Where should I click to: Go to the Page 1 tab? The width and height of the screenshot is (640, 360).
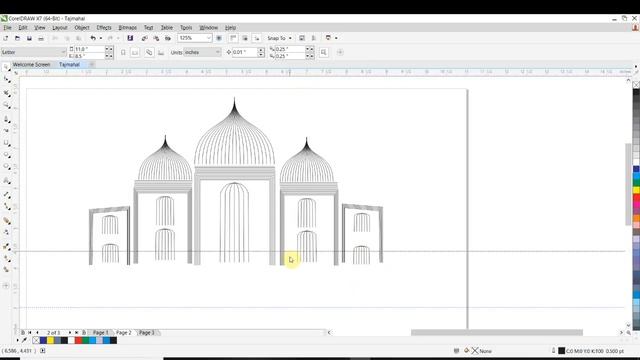(101, 333)
